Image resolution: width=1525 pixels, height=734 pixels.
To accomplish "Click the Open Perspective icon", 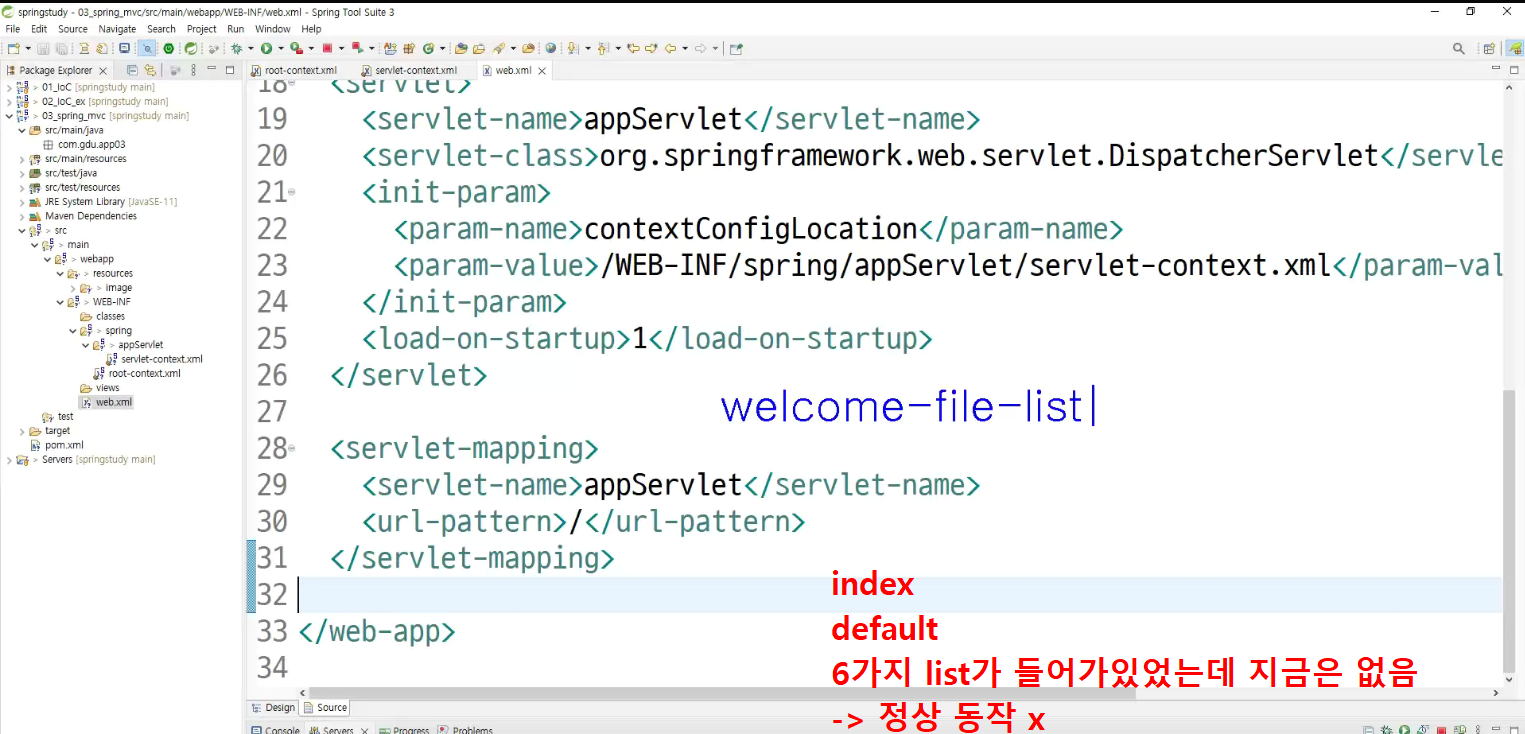I will [x=1488, y=48].
